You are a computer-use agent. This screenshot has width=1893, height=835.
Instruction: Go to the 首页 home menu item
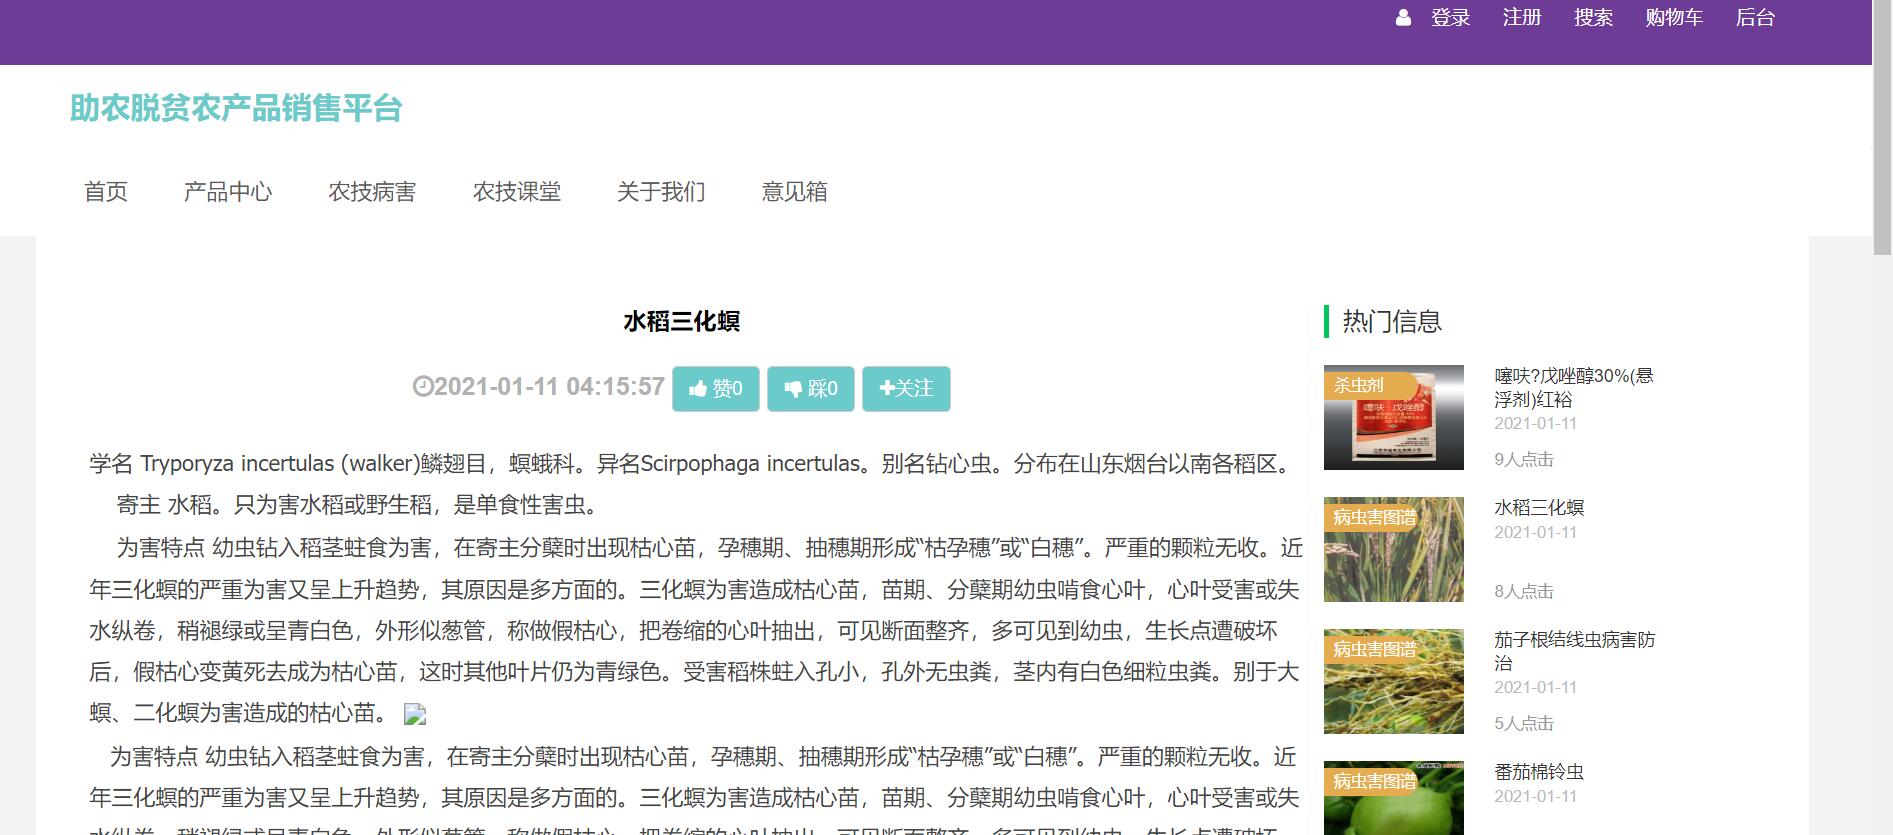pyautogui.click(x=106, y=192)
